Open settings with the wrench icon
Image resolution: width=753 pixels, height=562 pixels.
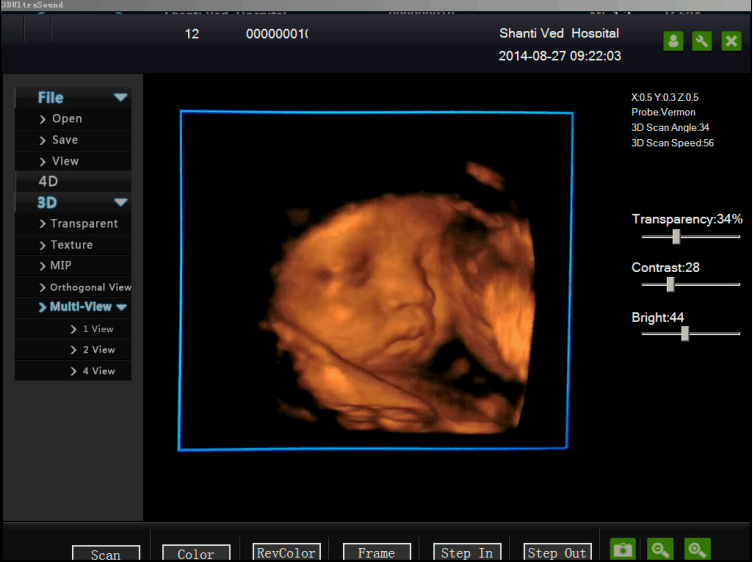pyautogui.click(x=702, y=41)
